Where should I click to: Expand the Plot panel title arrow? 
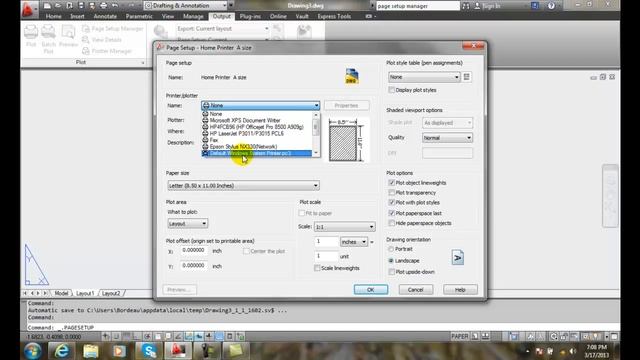pos(142,62)
